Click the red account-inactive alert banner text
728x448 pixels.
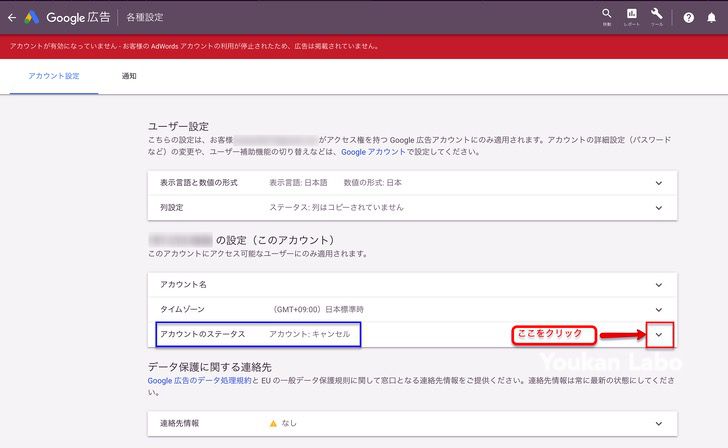point(195,46)
